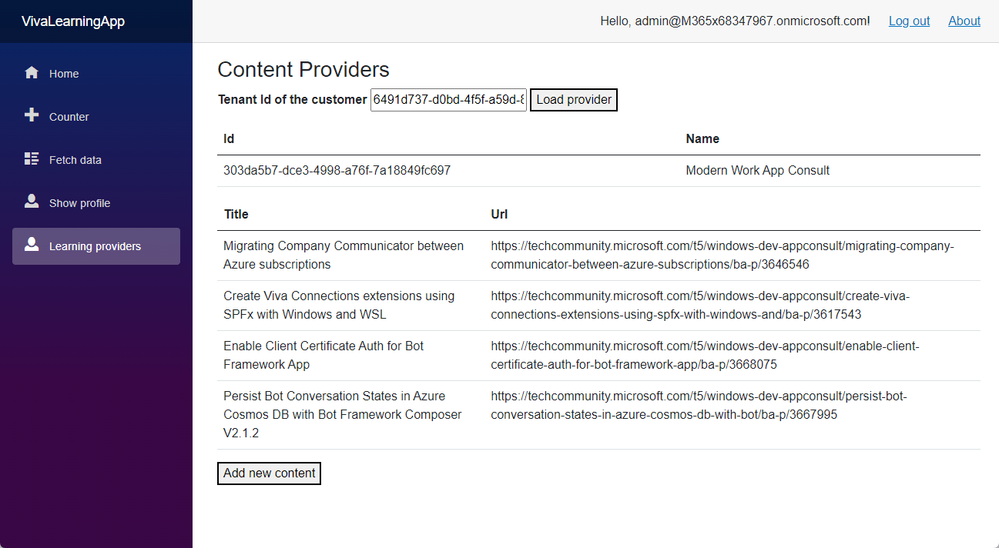
Task: Click title Enable Client Certificate Auth for Bot Framework
Action: pyautogui.click(x=323, y=355)
